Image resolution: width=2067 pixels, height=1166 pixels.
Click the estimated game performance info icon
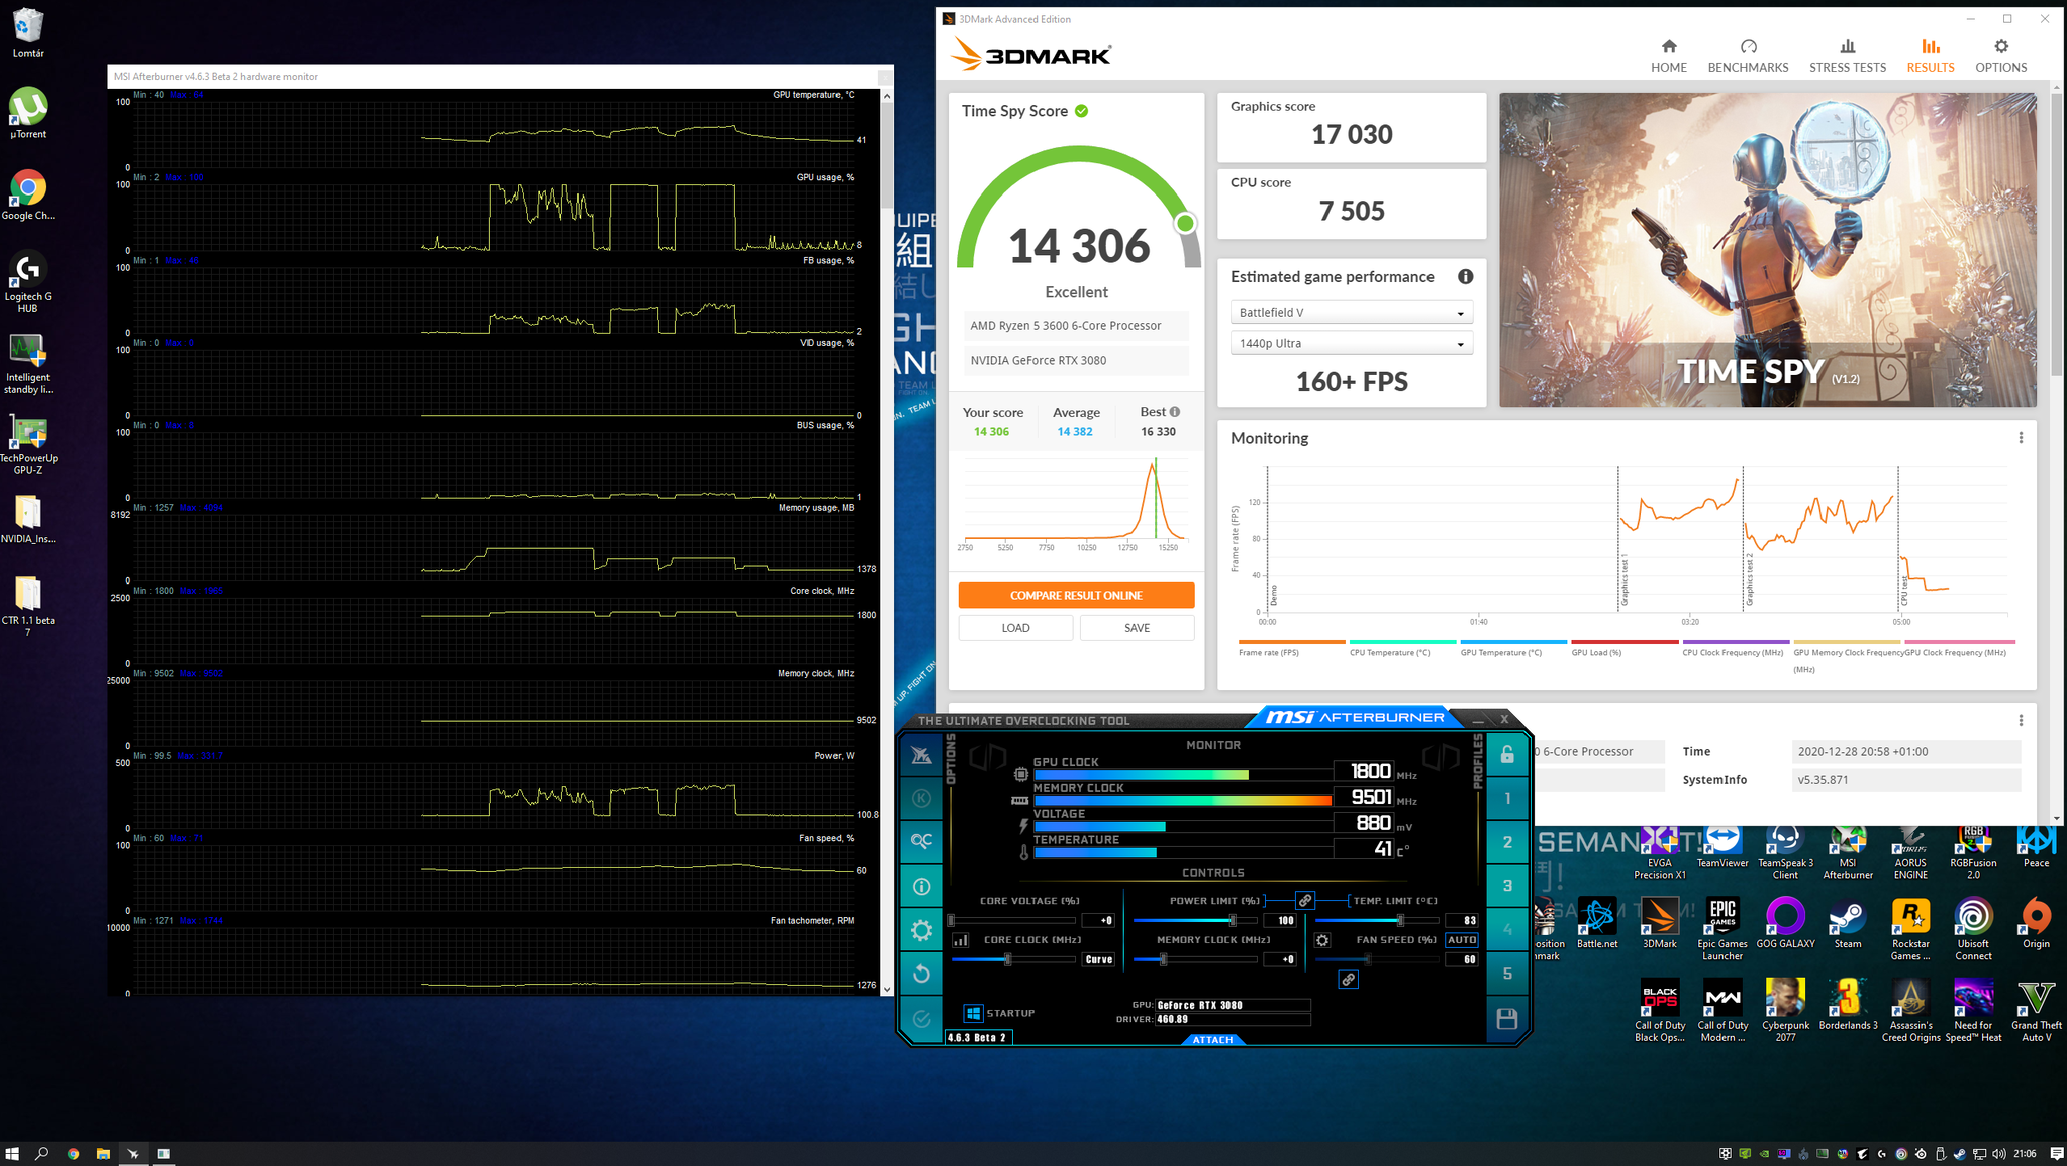[1465, 277]
